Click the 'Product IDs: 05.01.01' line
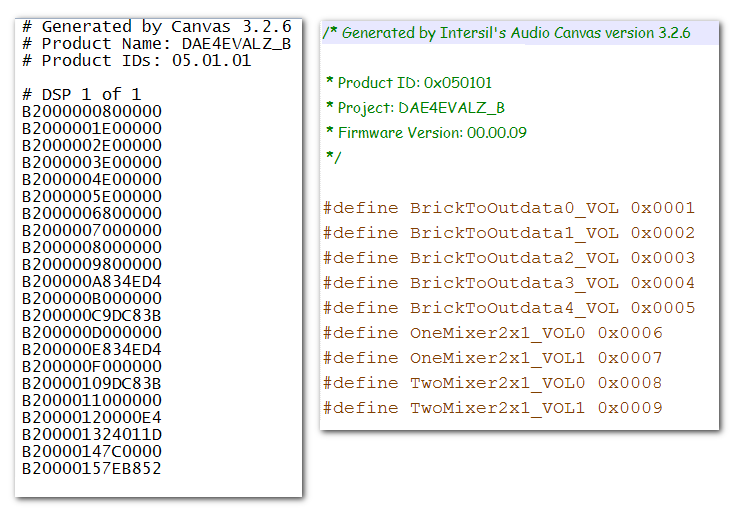 [136, 60]
